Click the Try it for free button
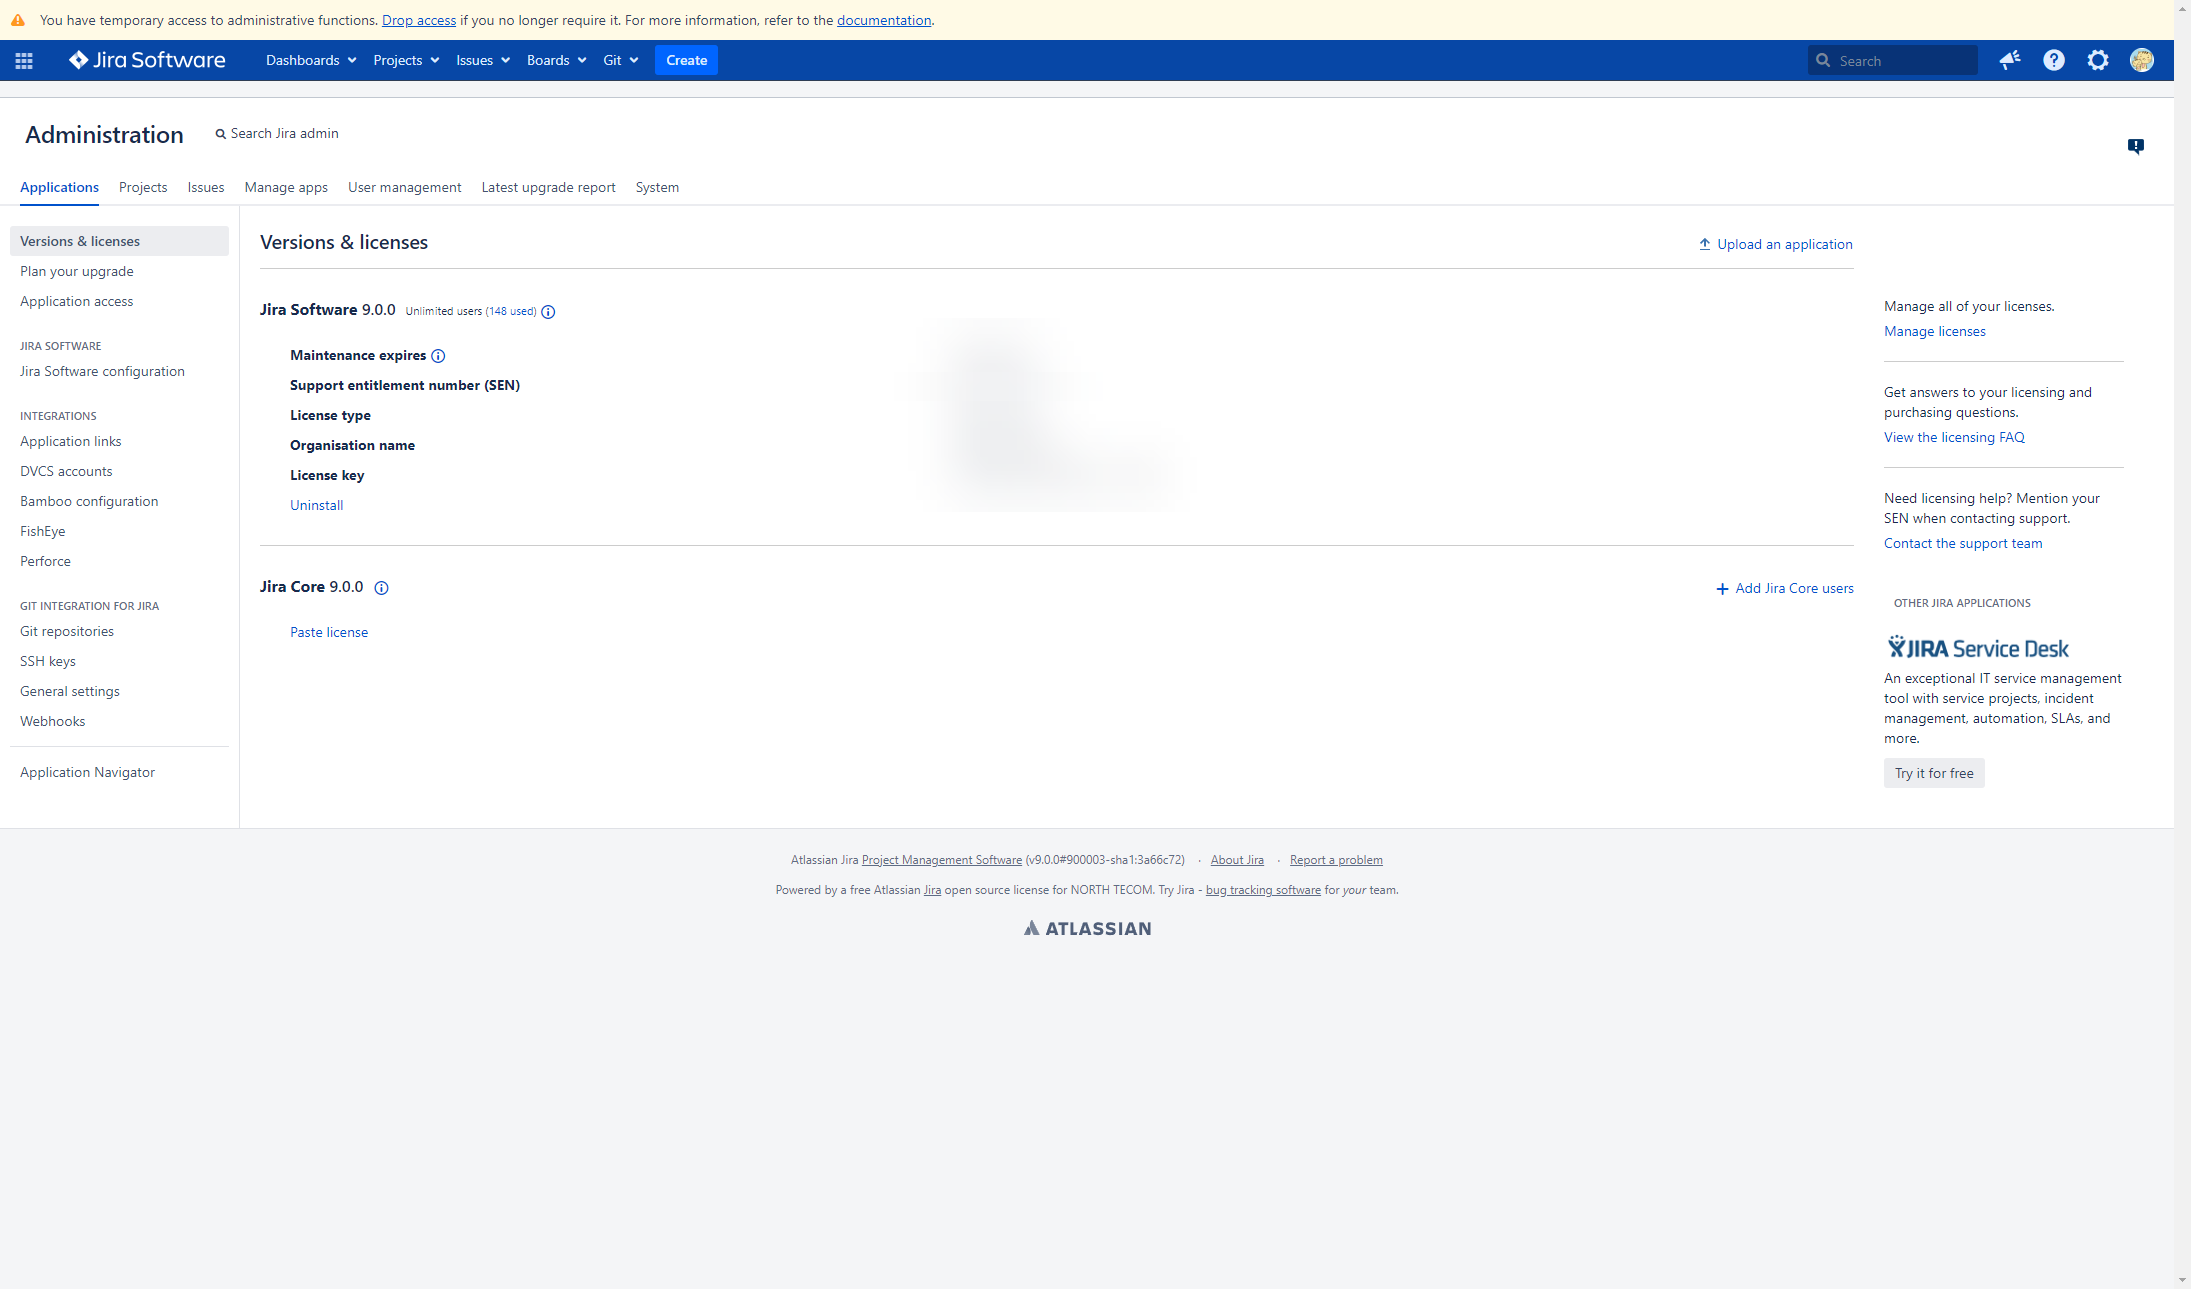The image size is (2191, 1289). (x=1934, y=773)
